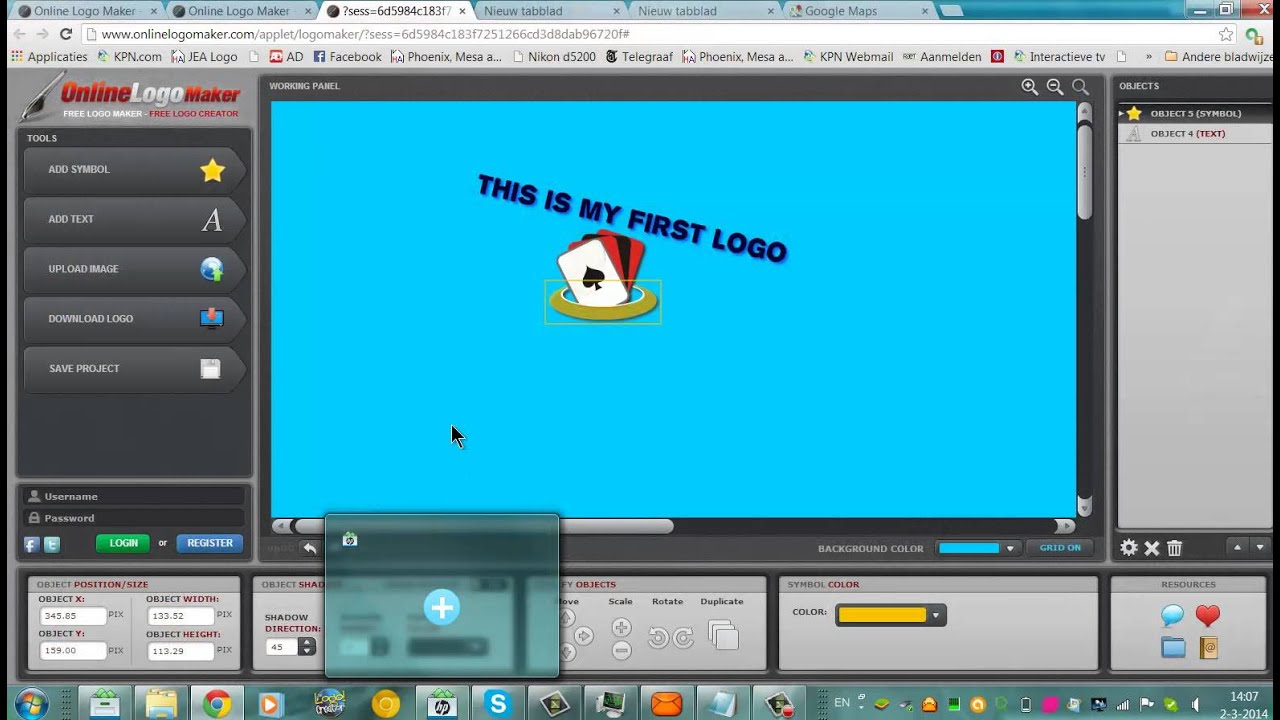Viewport: 1280px width, 720px height.
Task: Open the background color dropdown
Action: (1010, 548)
